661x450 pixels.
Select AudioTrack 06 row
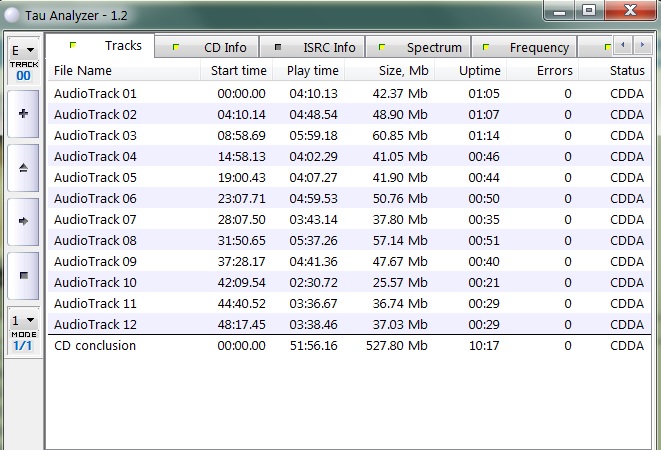coord(95,198)
